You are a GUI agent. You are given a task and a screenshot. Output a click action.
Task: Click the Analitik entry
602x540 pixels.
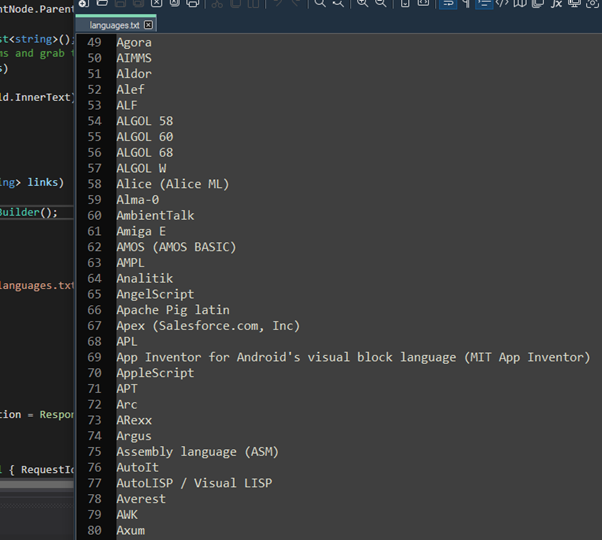pos(145,278)
